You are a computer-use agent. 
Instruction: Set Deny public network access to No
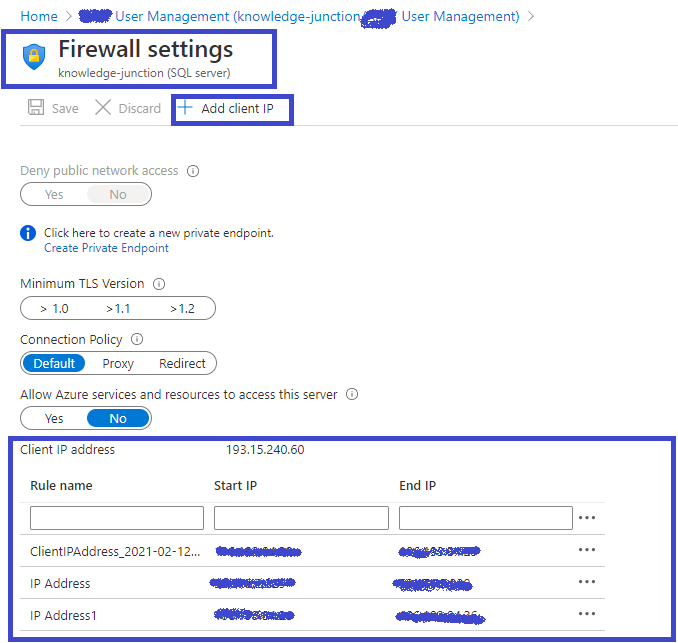click(x=118, y=195)
